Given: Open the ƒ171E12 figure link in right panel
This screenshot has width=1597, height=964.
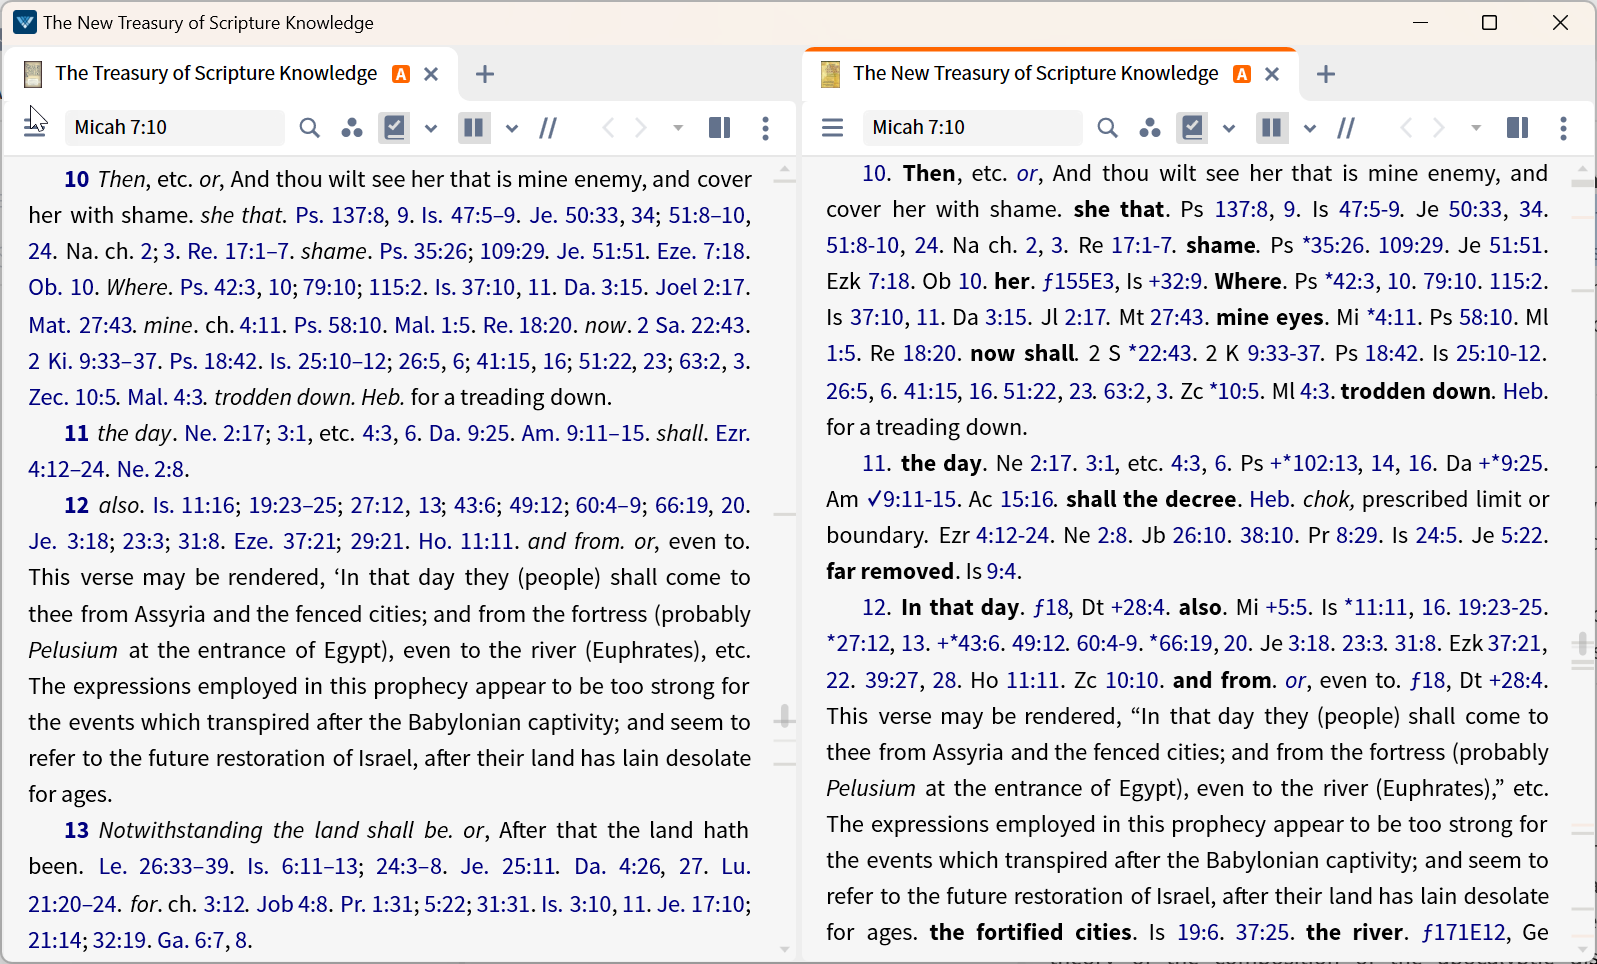Looking at the screenshot, I should coord(1464,932).
